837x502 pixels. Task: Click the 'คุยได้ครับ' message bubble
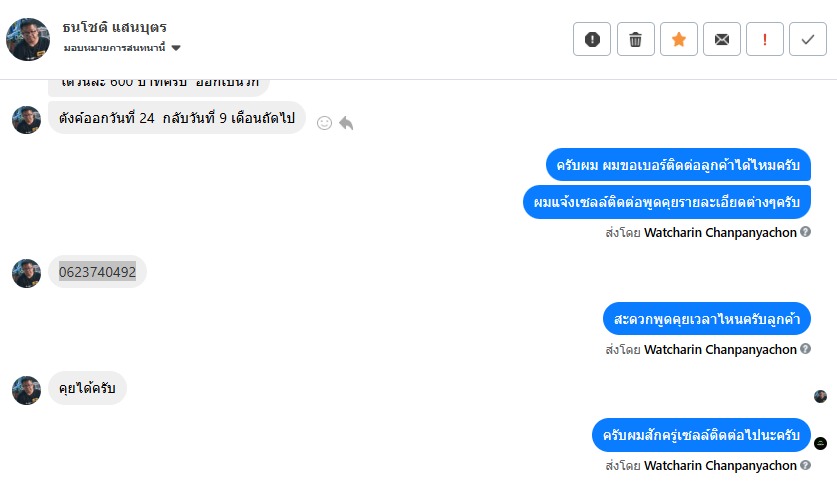tap(87, 388)
